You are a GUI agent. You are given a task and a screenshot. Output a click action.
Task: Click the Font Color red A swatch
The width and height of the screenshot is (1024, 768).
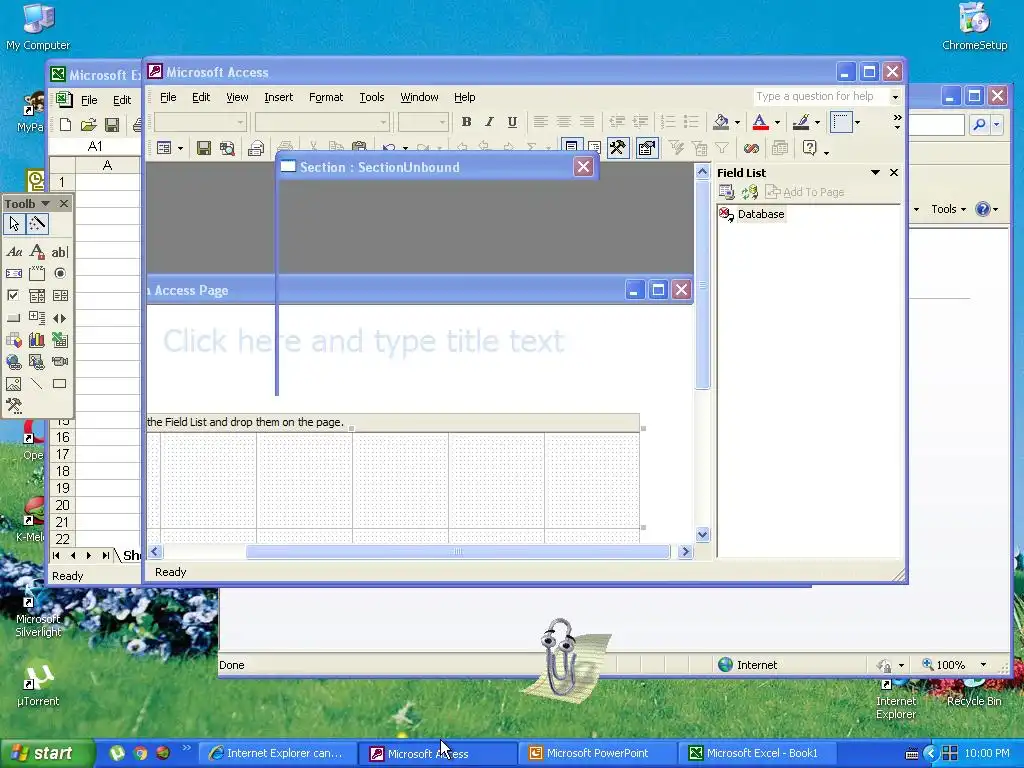point(760,121)
